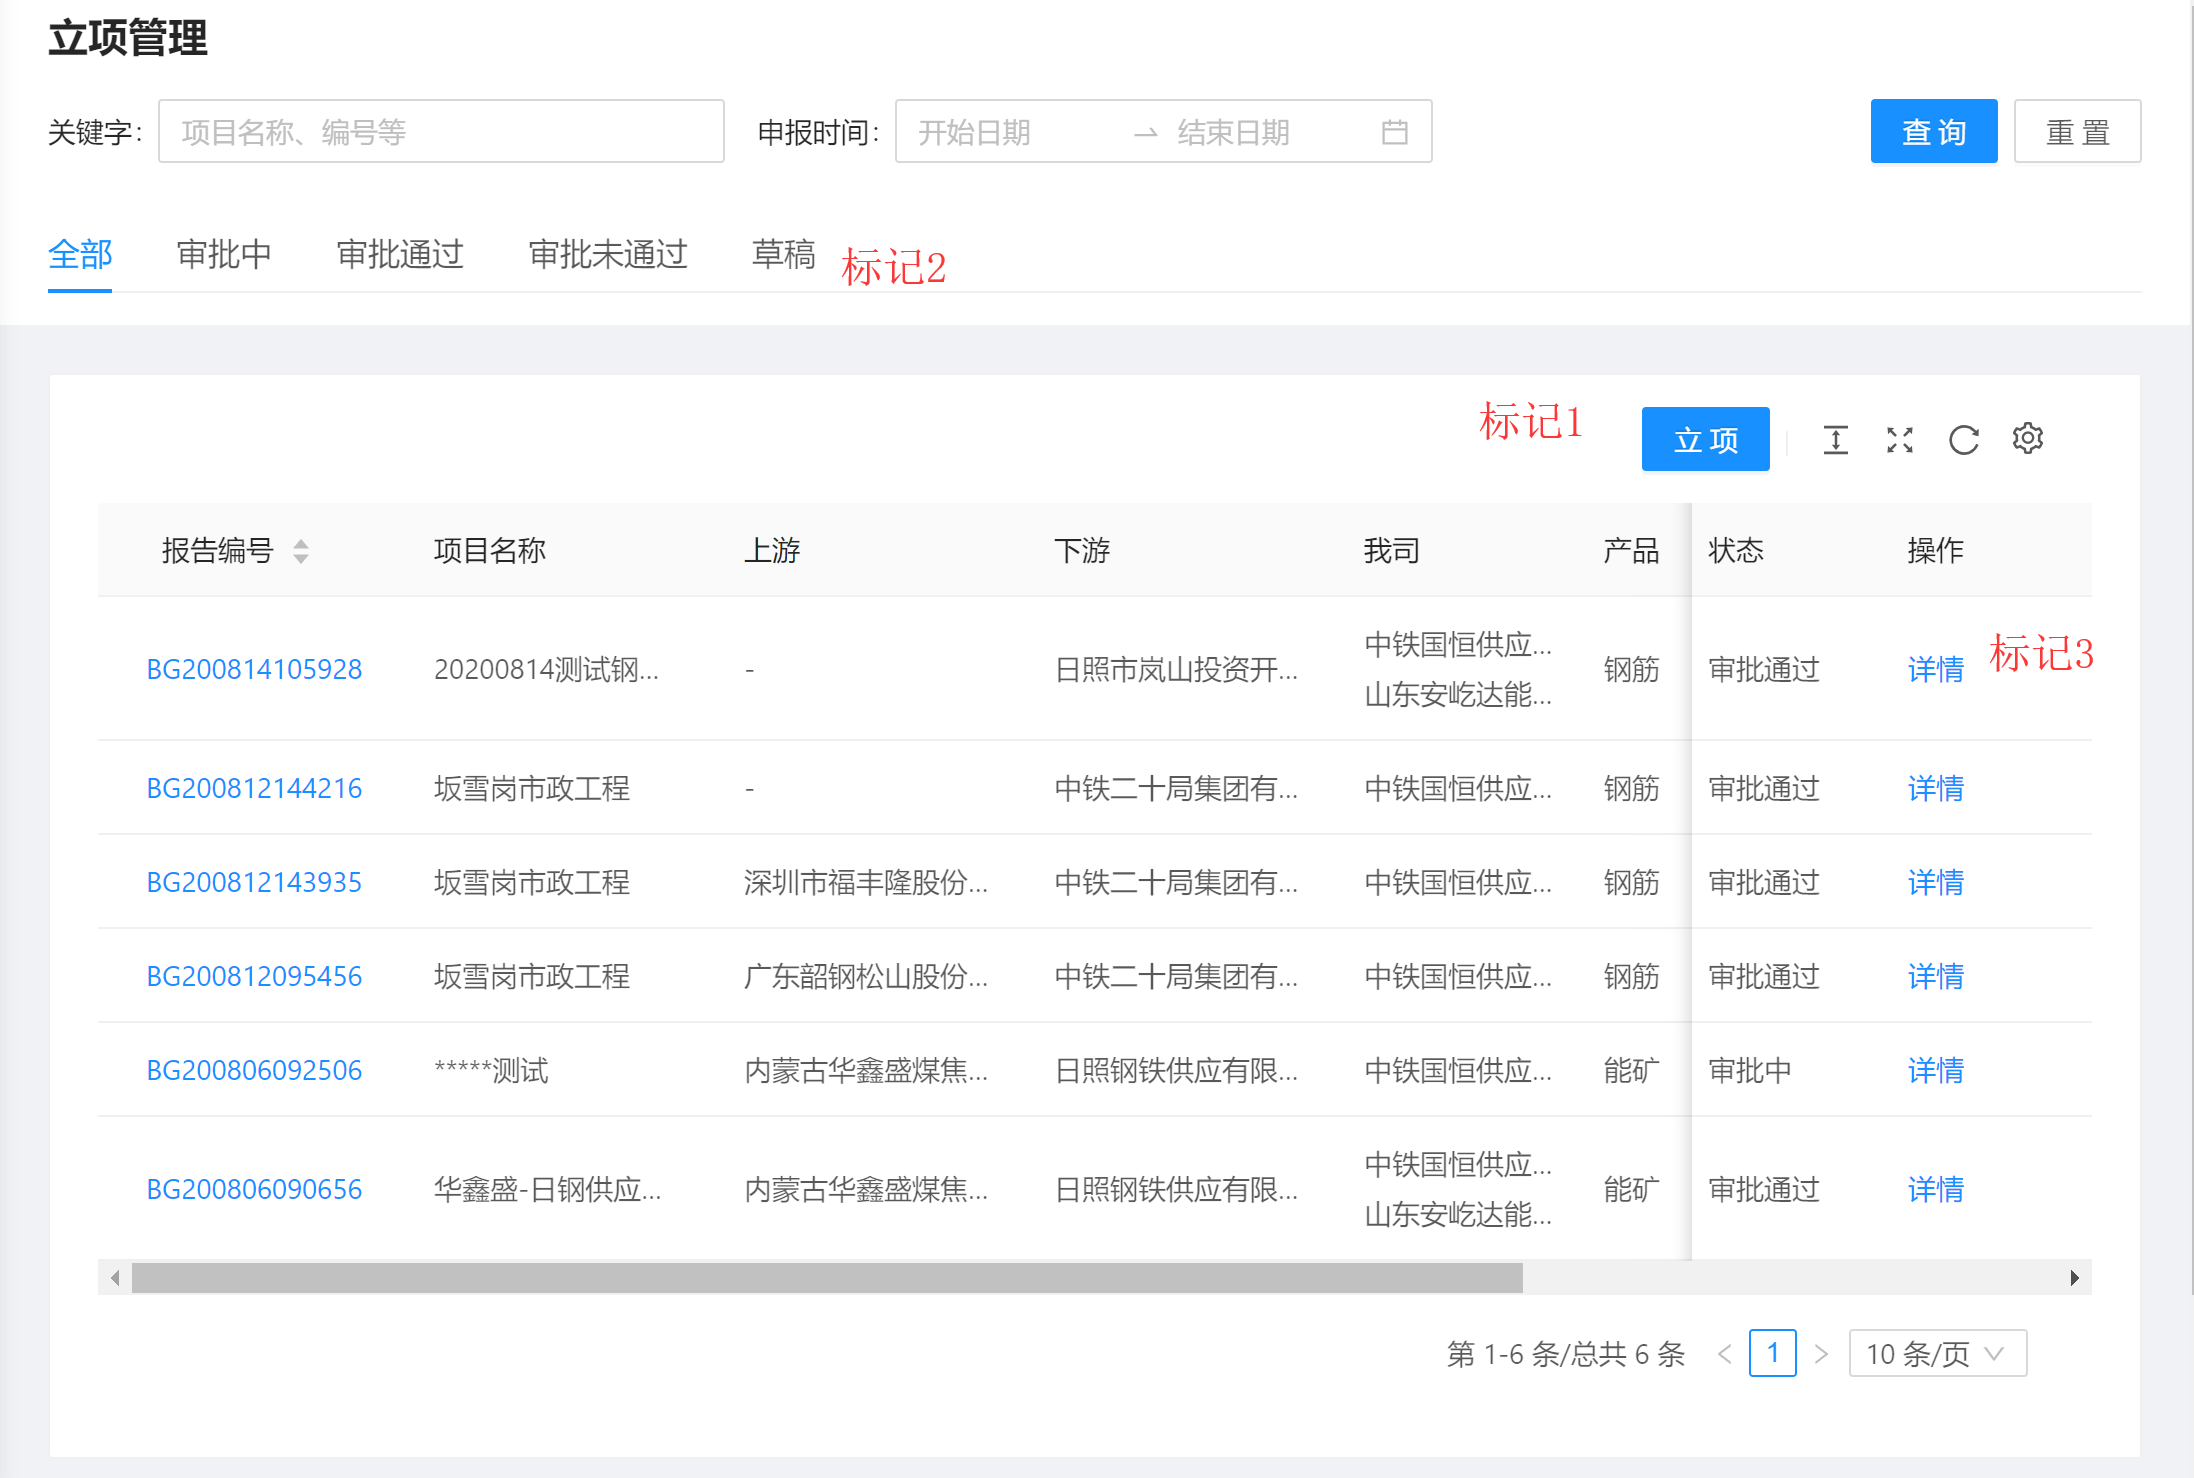Screen dimensions: 2194x1478
Task: Open the column settings gear icon
Action: [x=2027, y=438]
